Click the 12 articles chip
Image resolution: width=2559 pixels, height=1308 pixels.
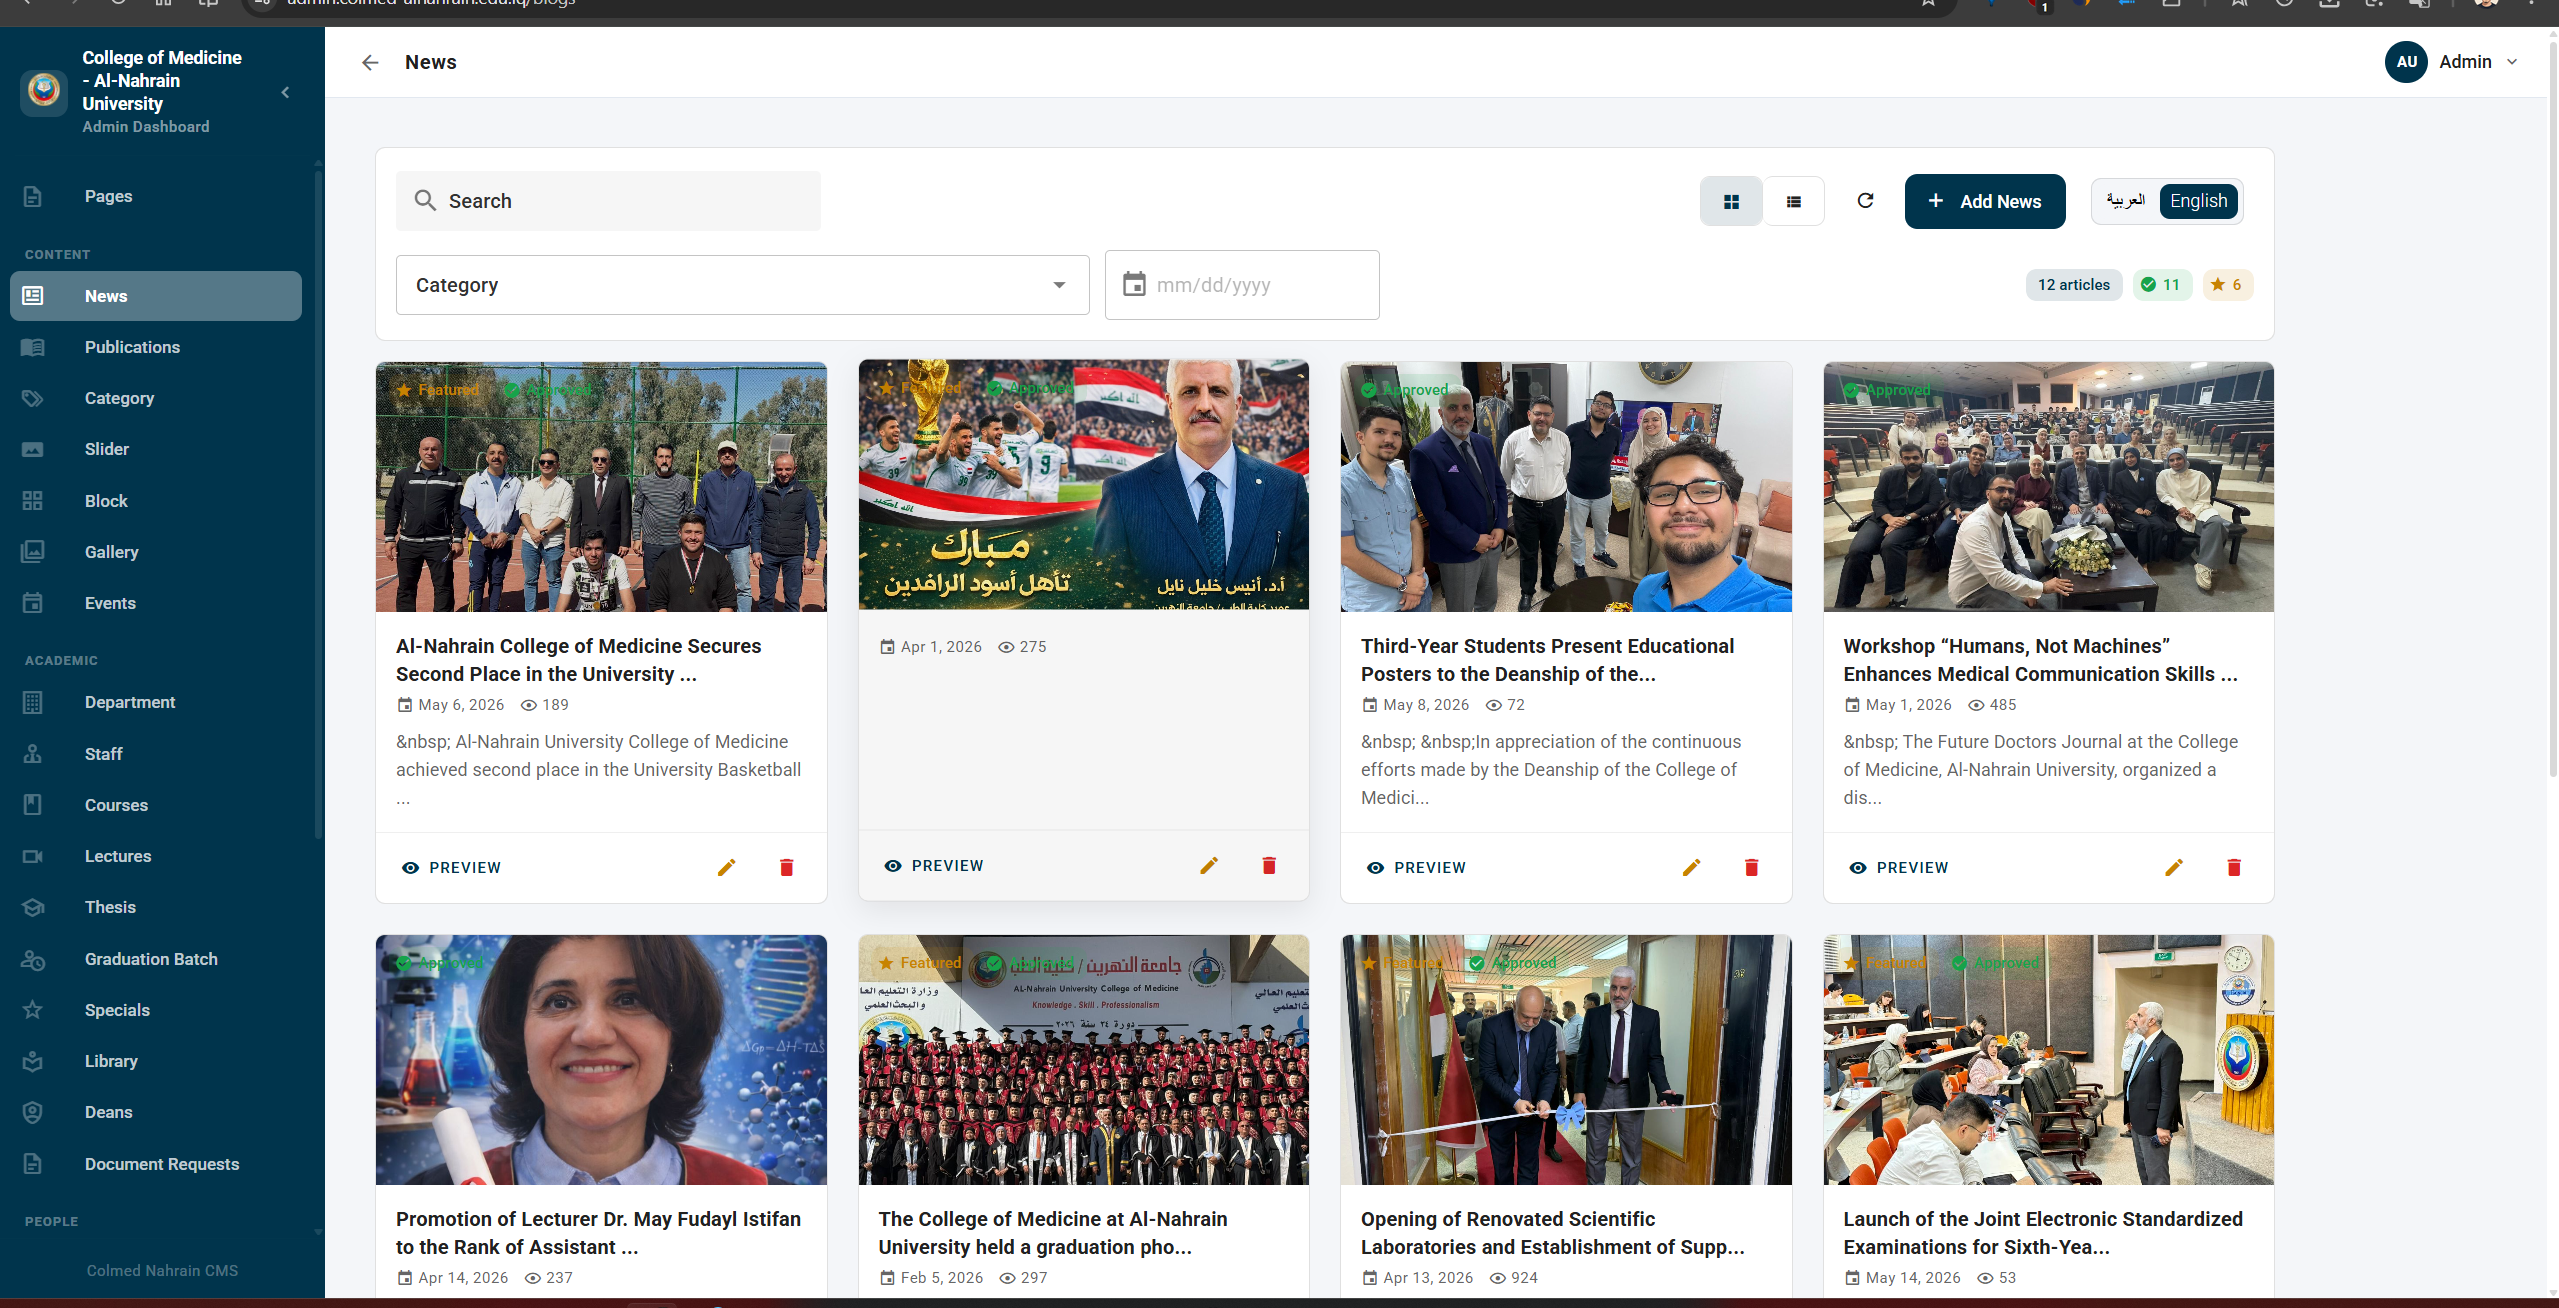point(2074,285)
